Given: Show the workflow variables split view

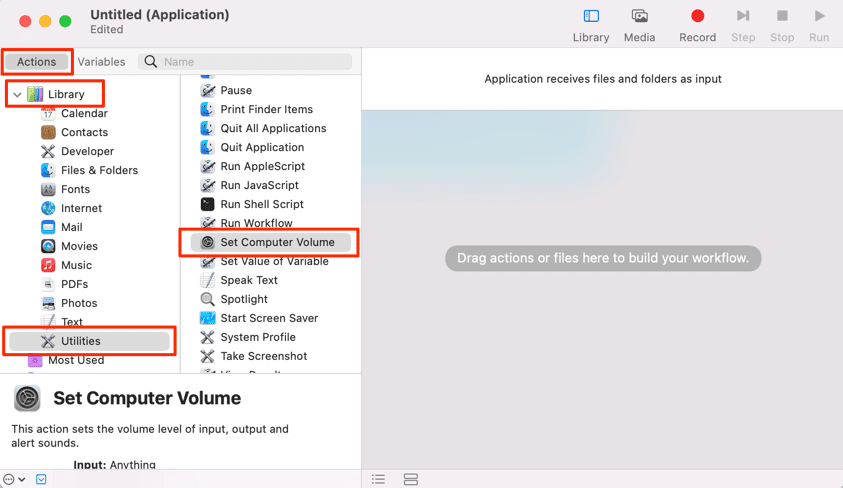Looking at the screenshot, I should point(411,479).
